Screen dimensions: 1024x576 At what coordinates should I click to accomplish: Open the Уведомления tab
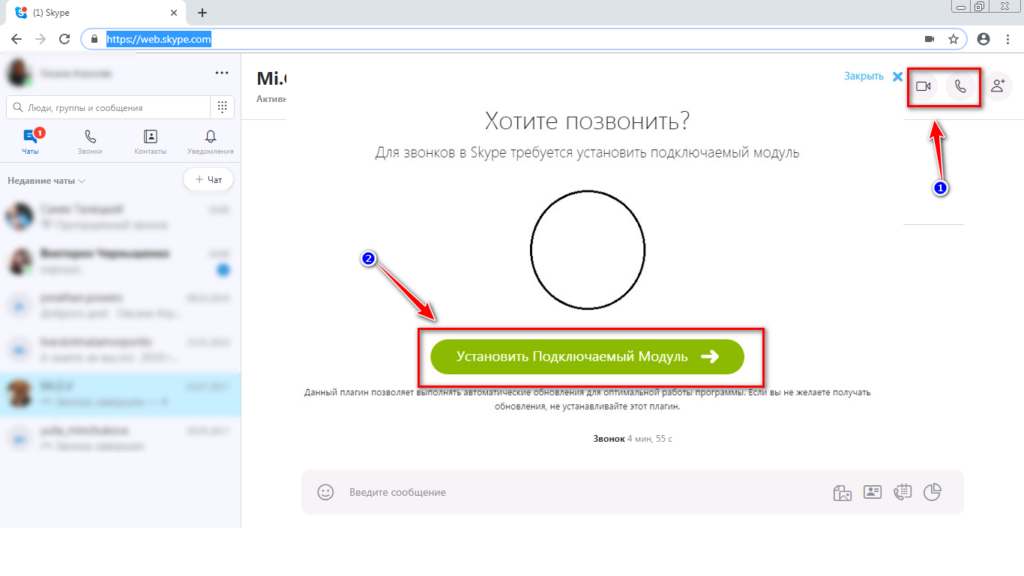point(210,142)
